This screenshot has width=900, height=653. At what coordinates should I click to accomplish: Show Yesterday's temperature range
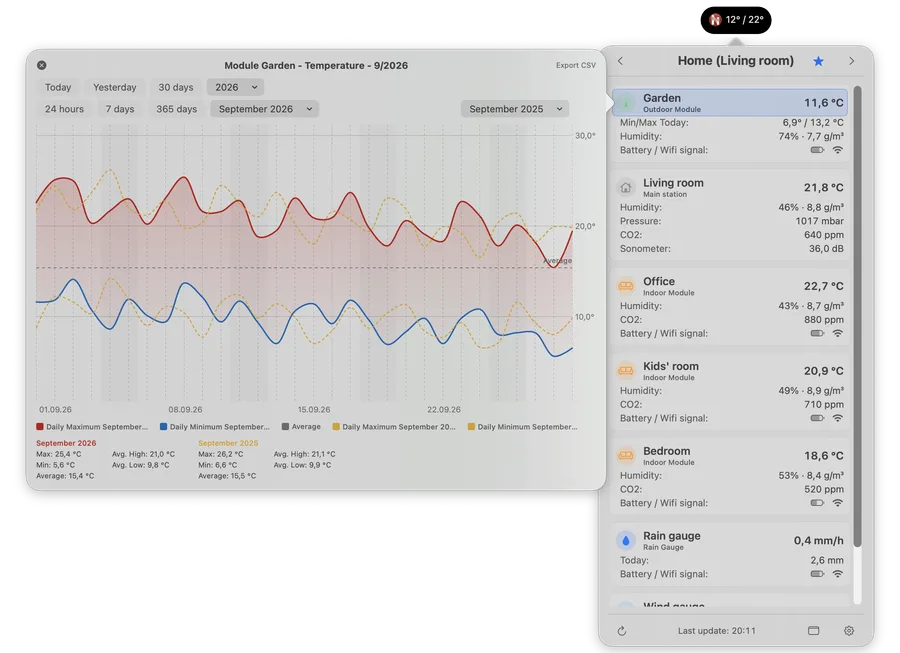(115, 87)
